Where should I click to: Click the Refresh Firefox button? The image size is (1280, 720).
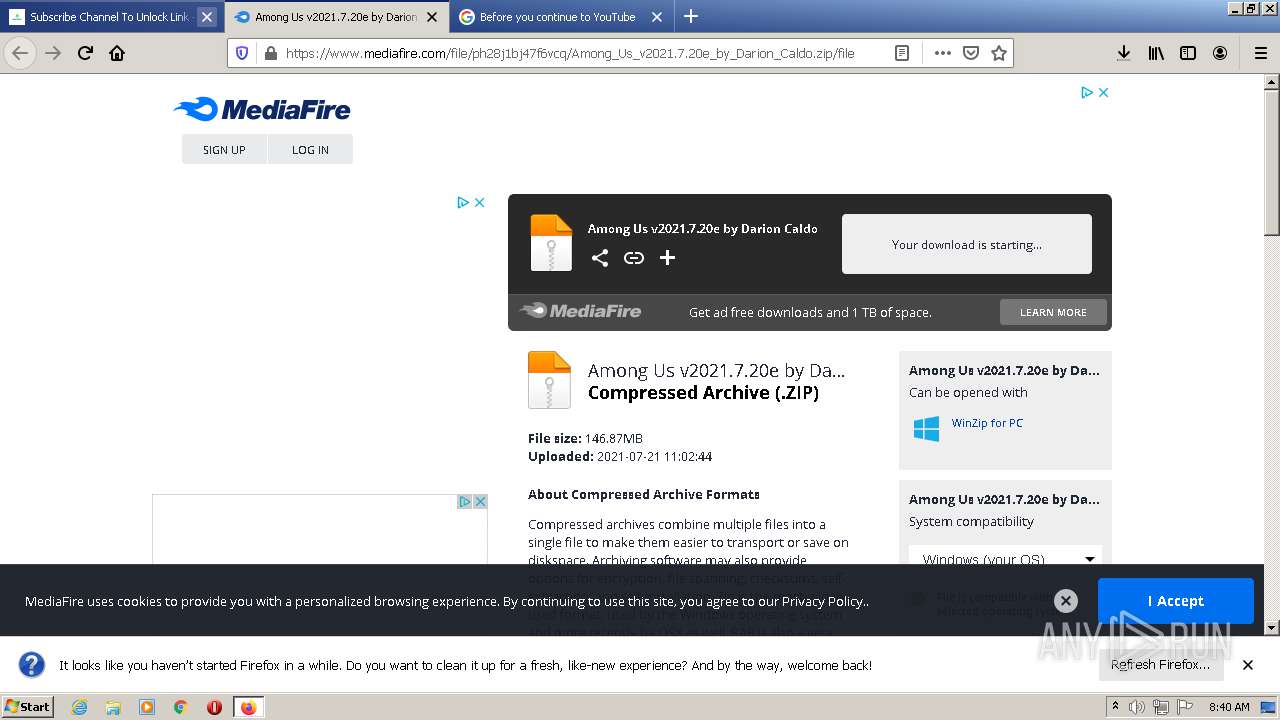click(x=1160, y=664)
